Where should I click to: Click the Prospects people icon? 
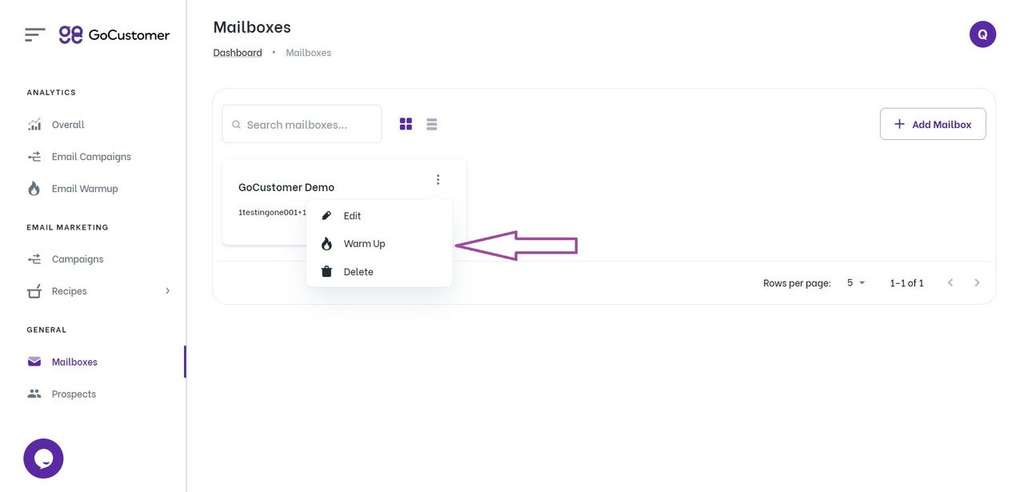pos(34,393)
